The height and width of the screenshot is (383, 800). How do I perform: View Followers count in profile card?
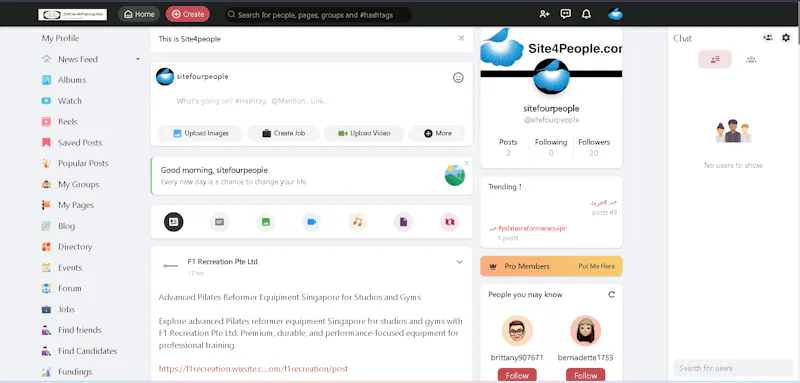(594, 147)
